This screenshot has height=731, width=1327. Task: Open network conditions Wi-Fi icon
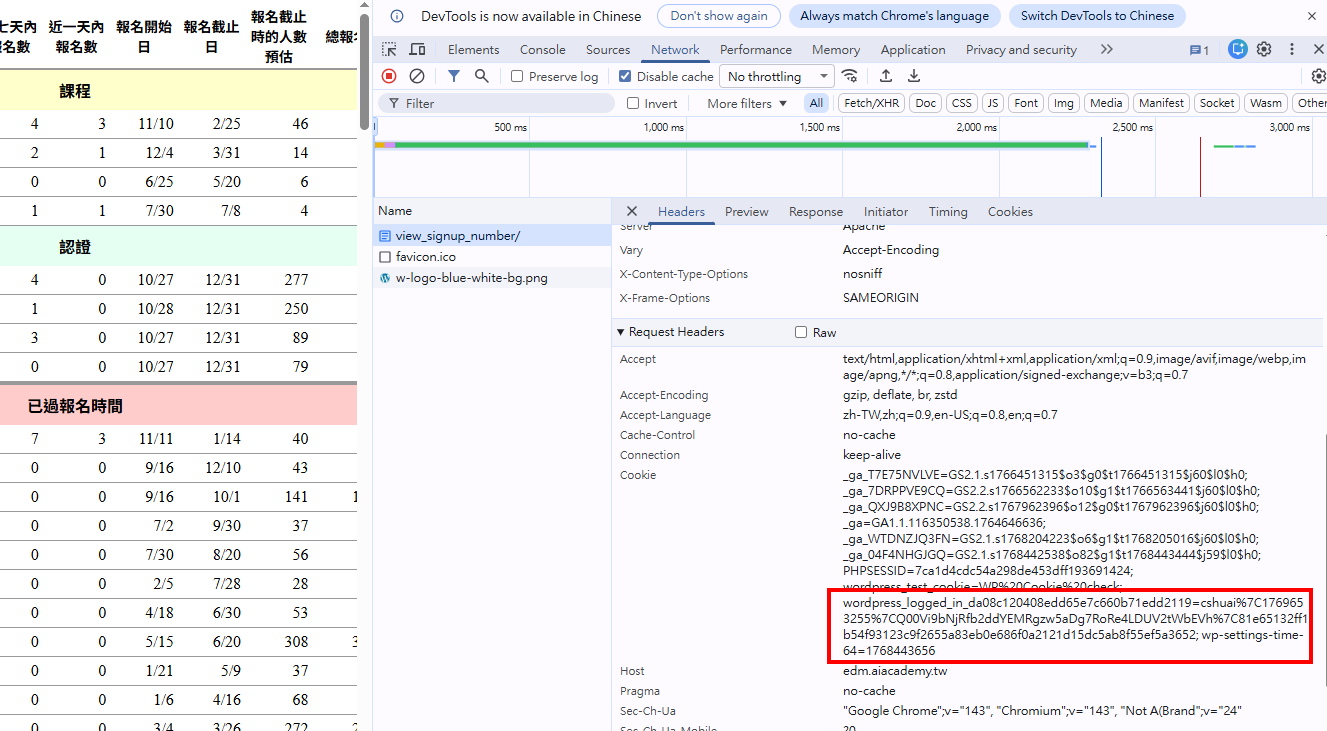(x=850, y=76)
